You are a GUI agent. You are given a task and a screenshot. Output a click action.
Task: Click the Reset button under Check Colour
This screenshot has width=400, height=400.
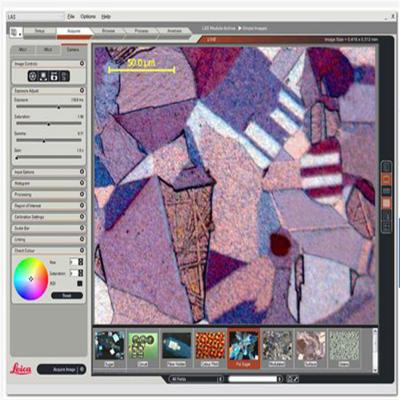[x=67, y=295]
